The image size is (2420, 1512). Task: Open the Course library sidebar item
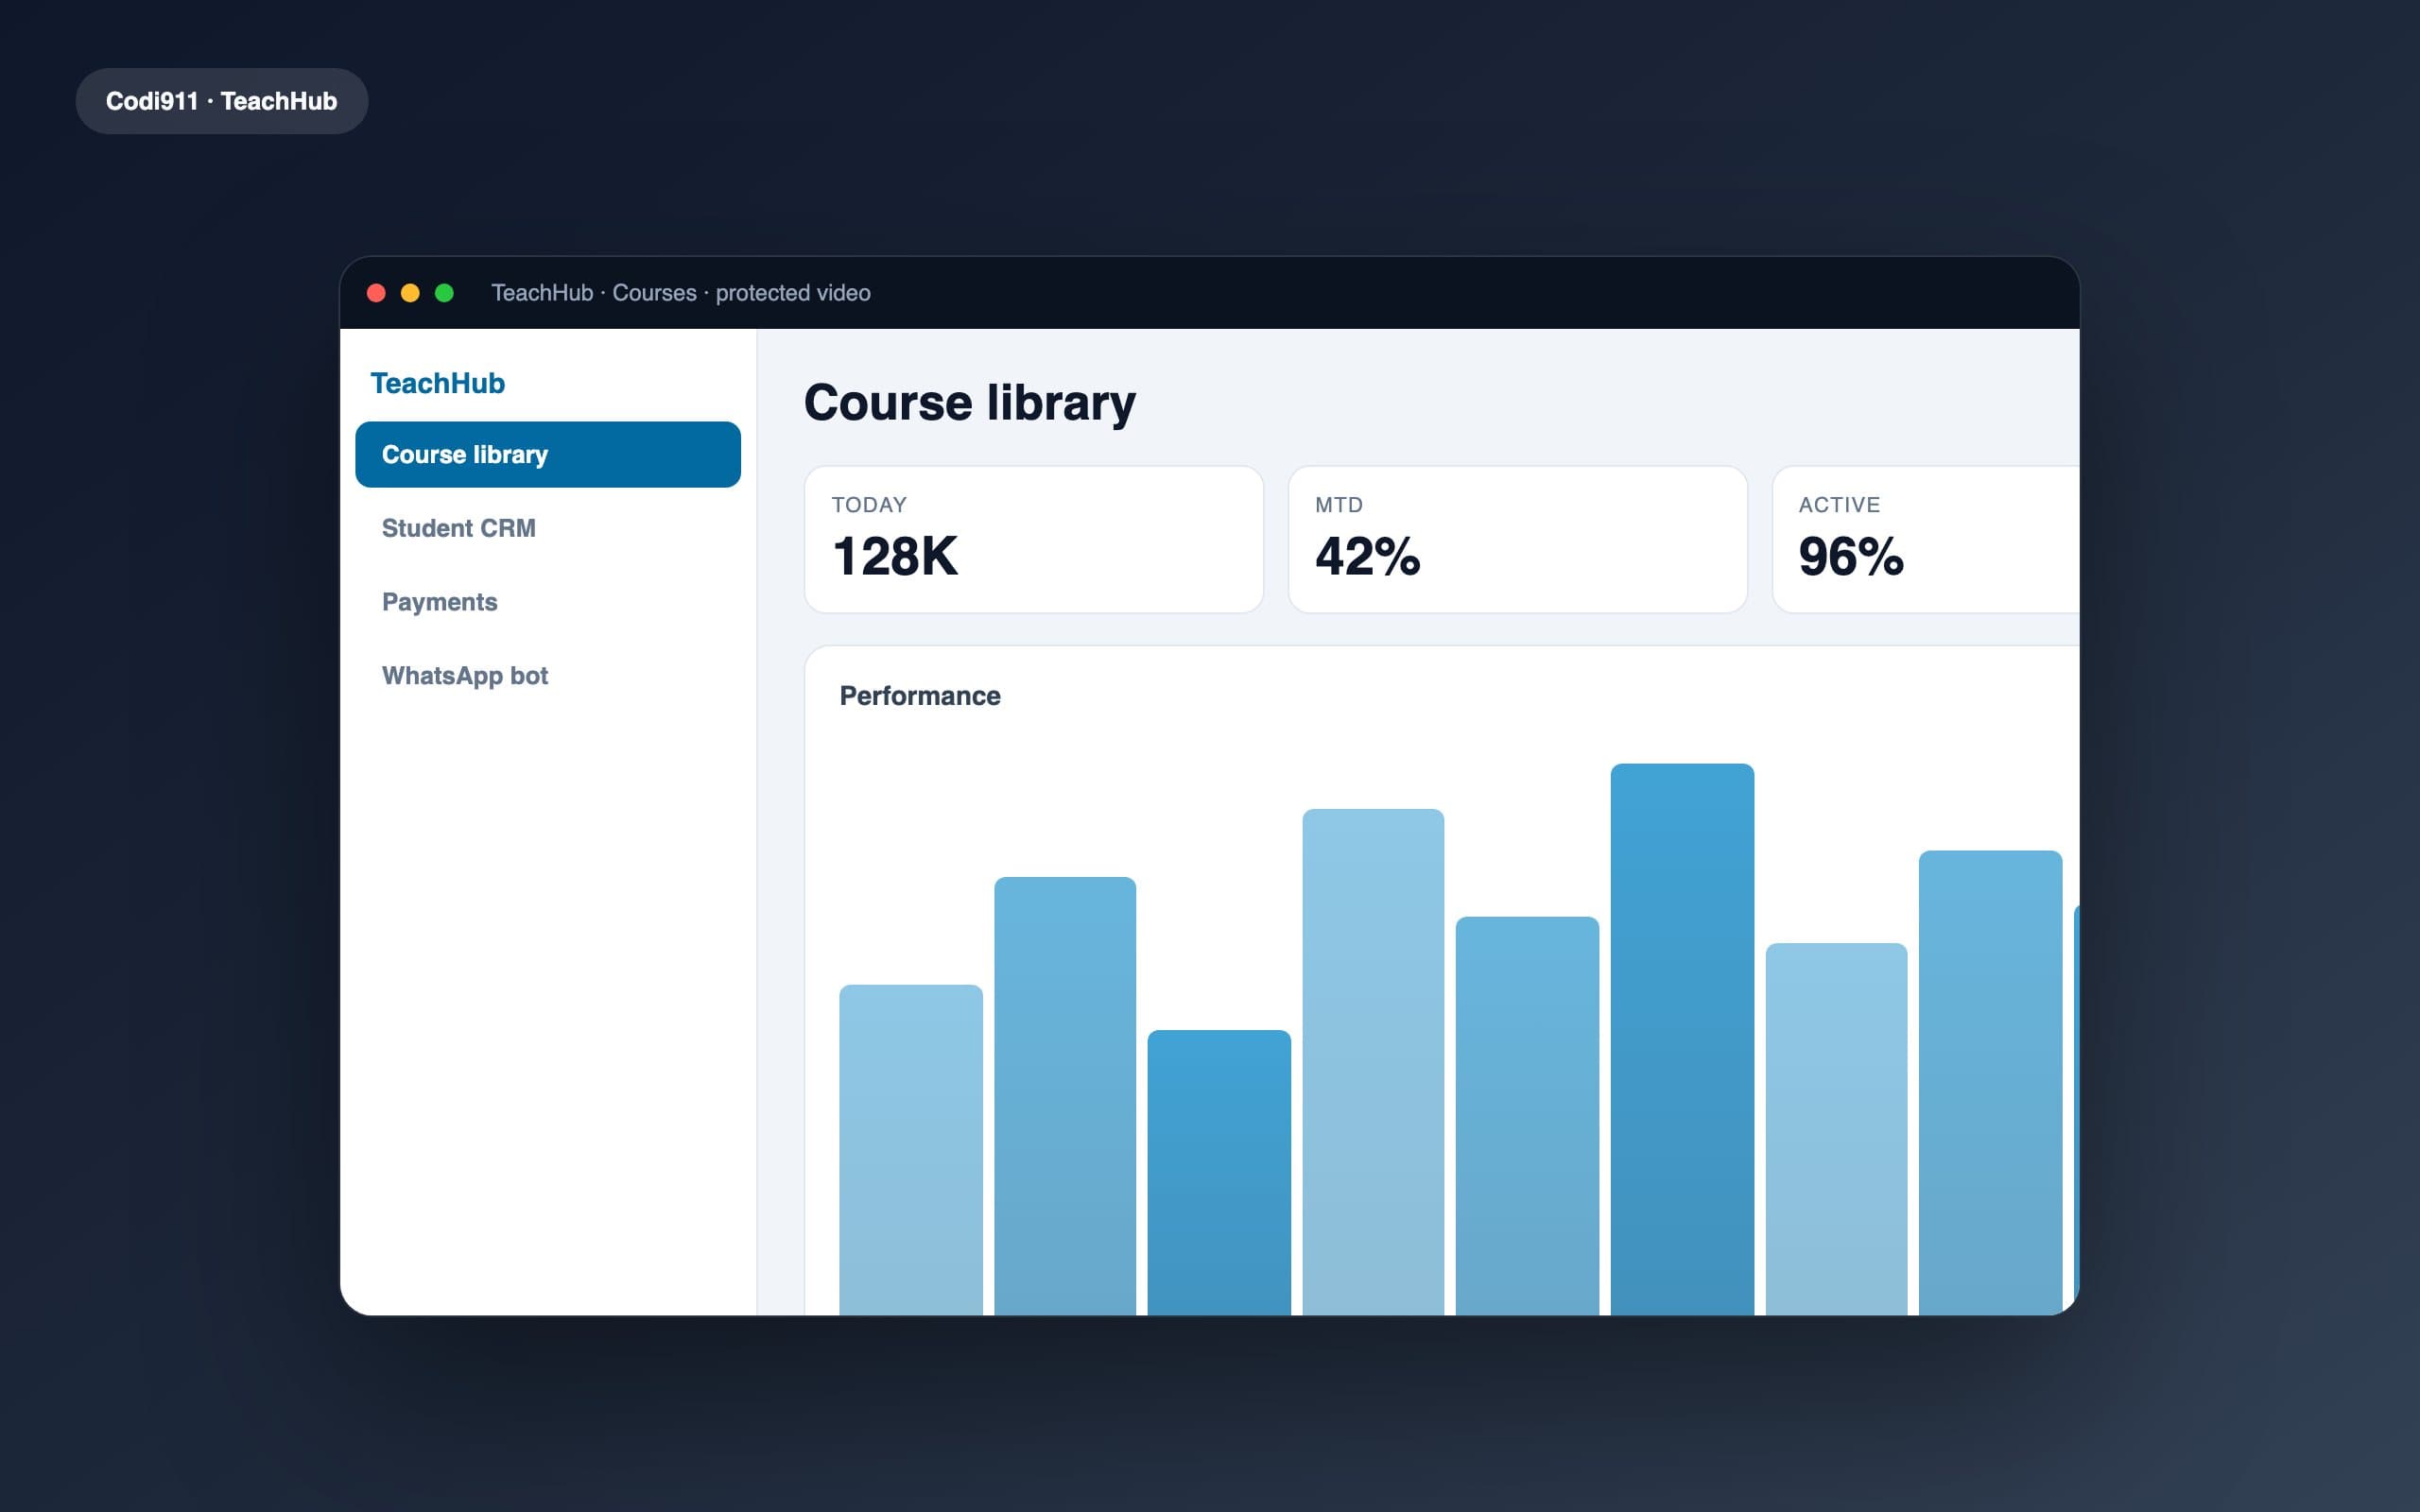pyautogui.click(x=548, y=454)
